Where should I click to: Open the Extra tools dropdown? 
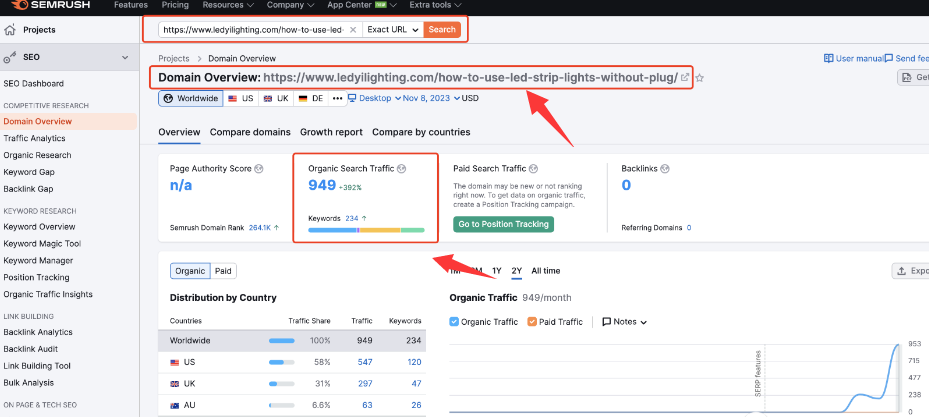435,5
